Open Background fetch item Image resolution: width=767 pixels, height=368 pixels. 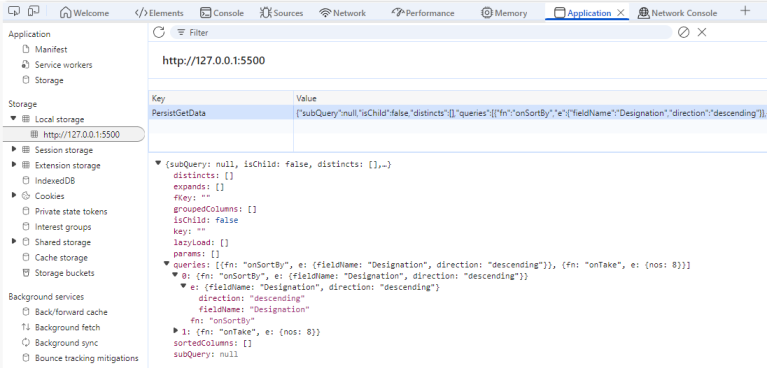67,327
